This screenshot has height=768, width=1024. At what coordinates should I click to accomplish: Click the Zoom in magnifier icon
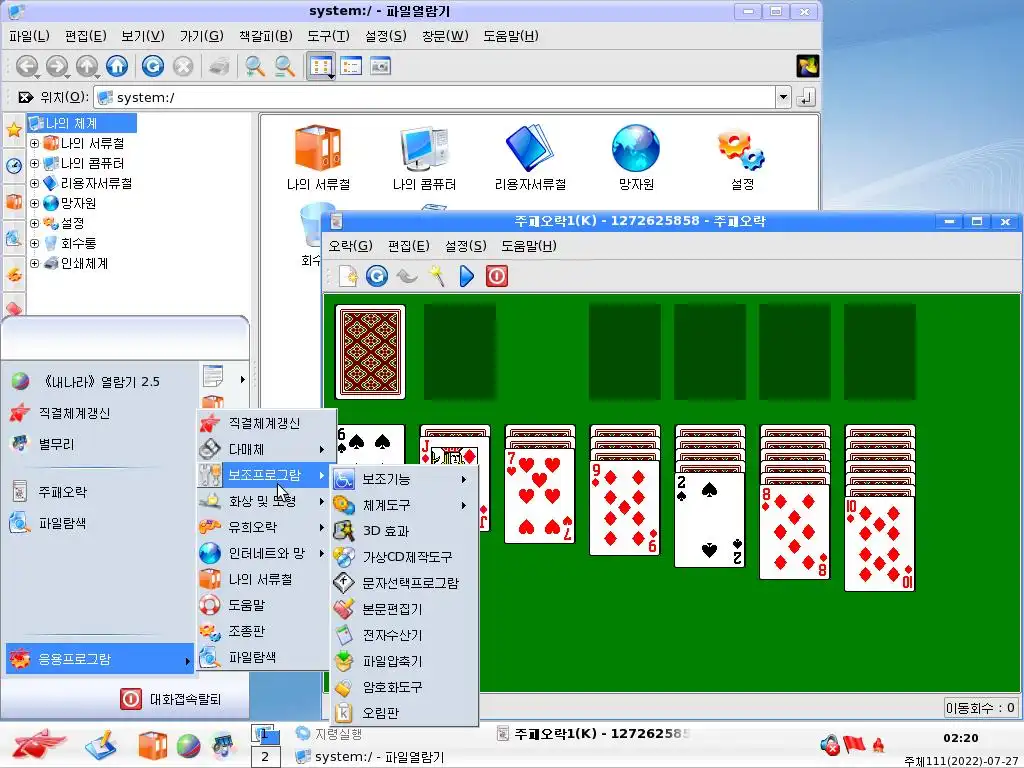point(254,66)
